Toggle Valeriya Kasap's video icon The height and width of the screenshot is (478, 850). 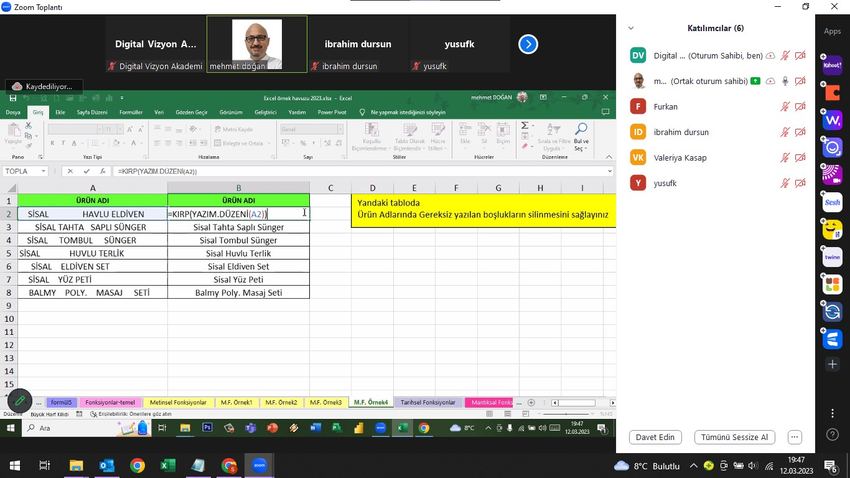coord(800,158)
